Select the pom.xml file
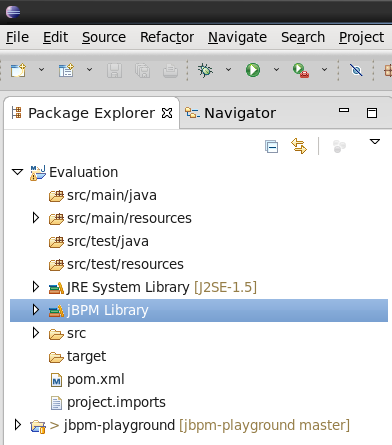 click(x=96, y=379)
